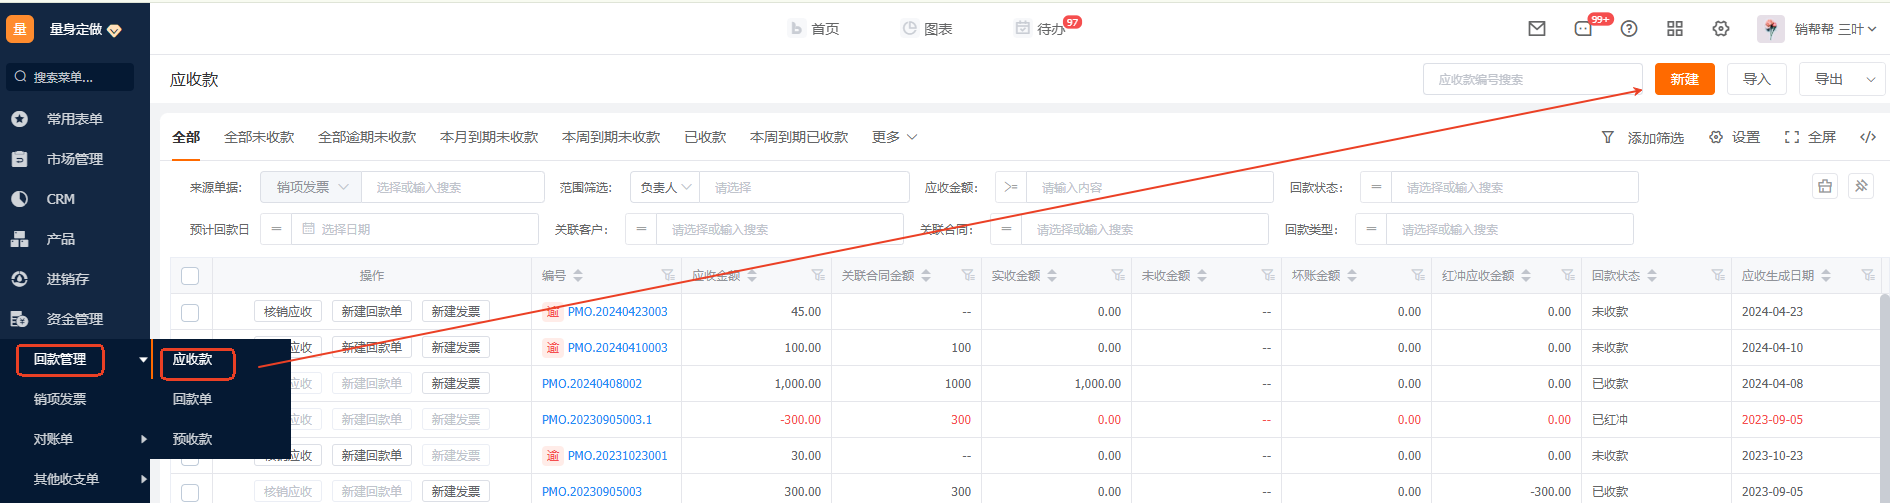Click the 市场管理 sidebar icon
The image size is (1890, 503).
click(19, 159)
